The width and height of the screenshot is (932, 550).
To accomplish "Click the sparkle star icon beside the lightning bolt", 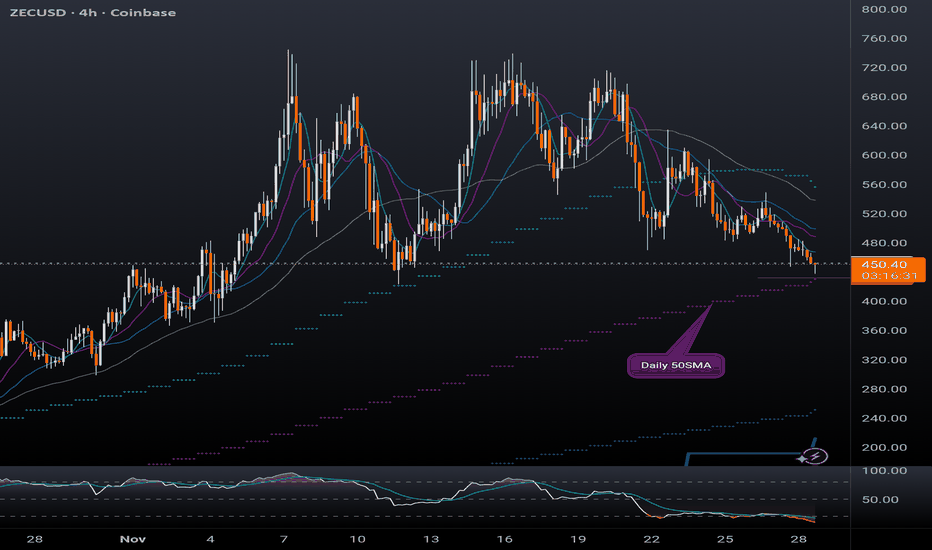I will pyautogui.click(x=802, y=457).
